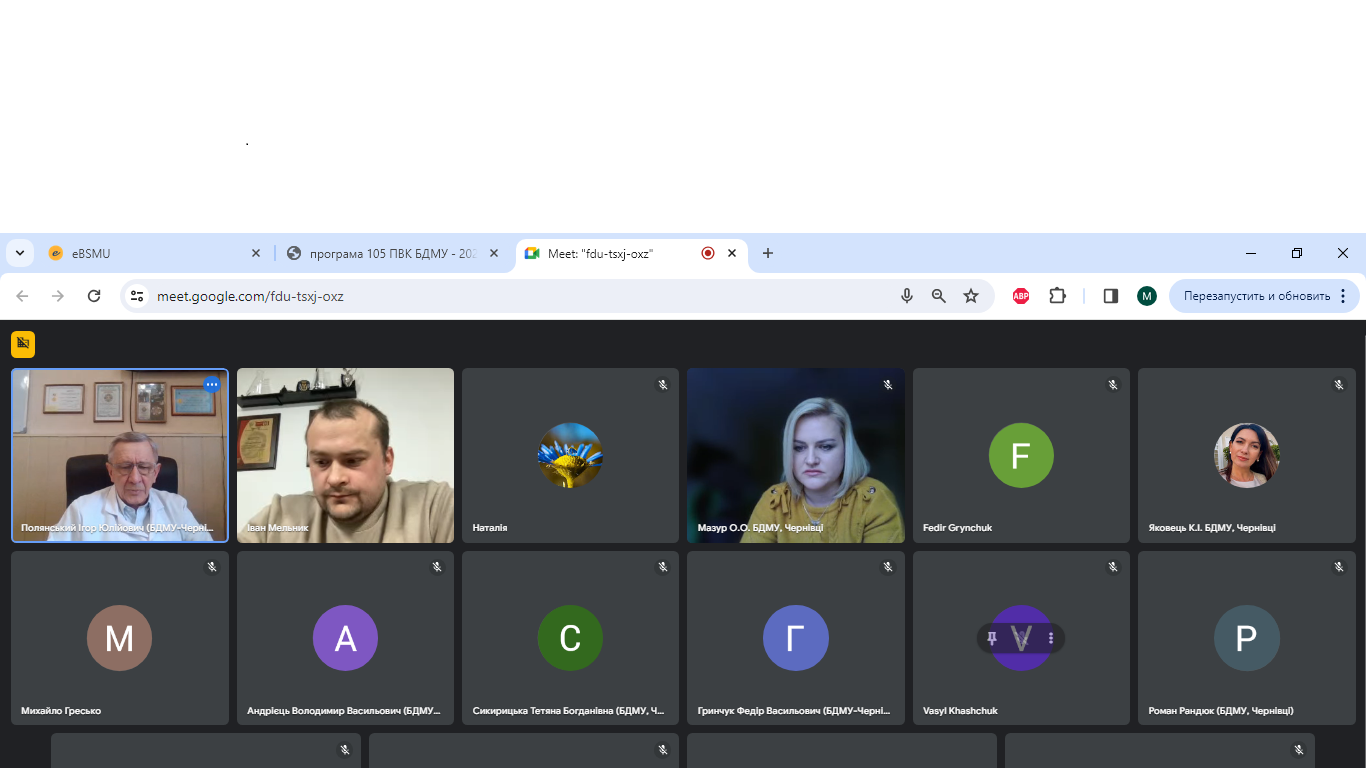Image resolution: width=1366 pixels, height=768 pixels.
Task: Click muted mic icon on Яковець К.І. tile
Action: click(x=1339, y=384)
